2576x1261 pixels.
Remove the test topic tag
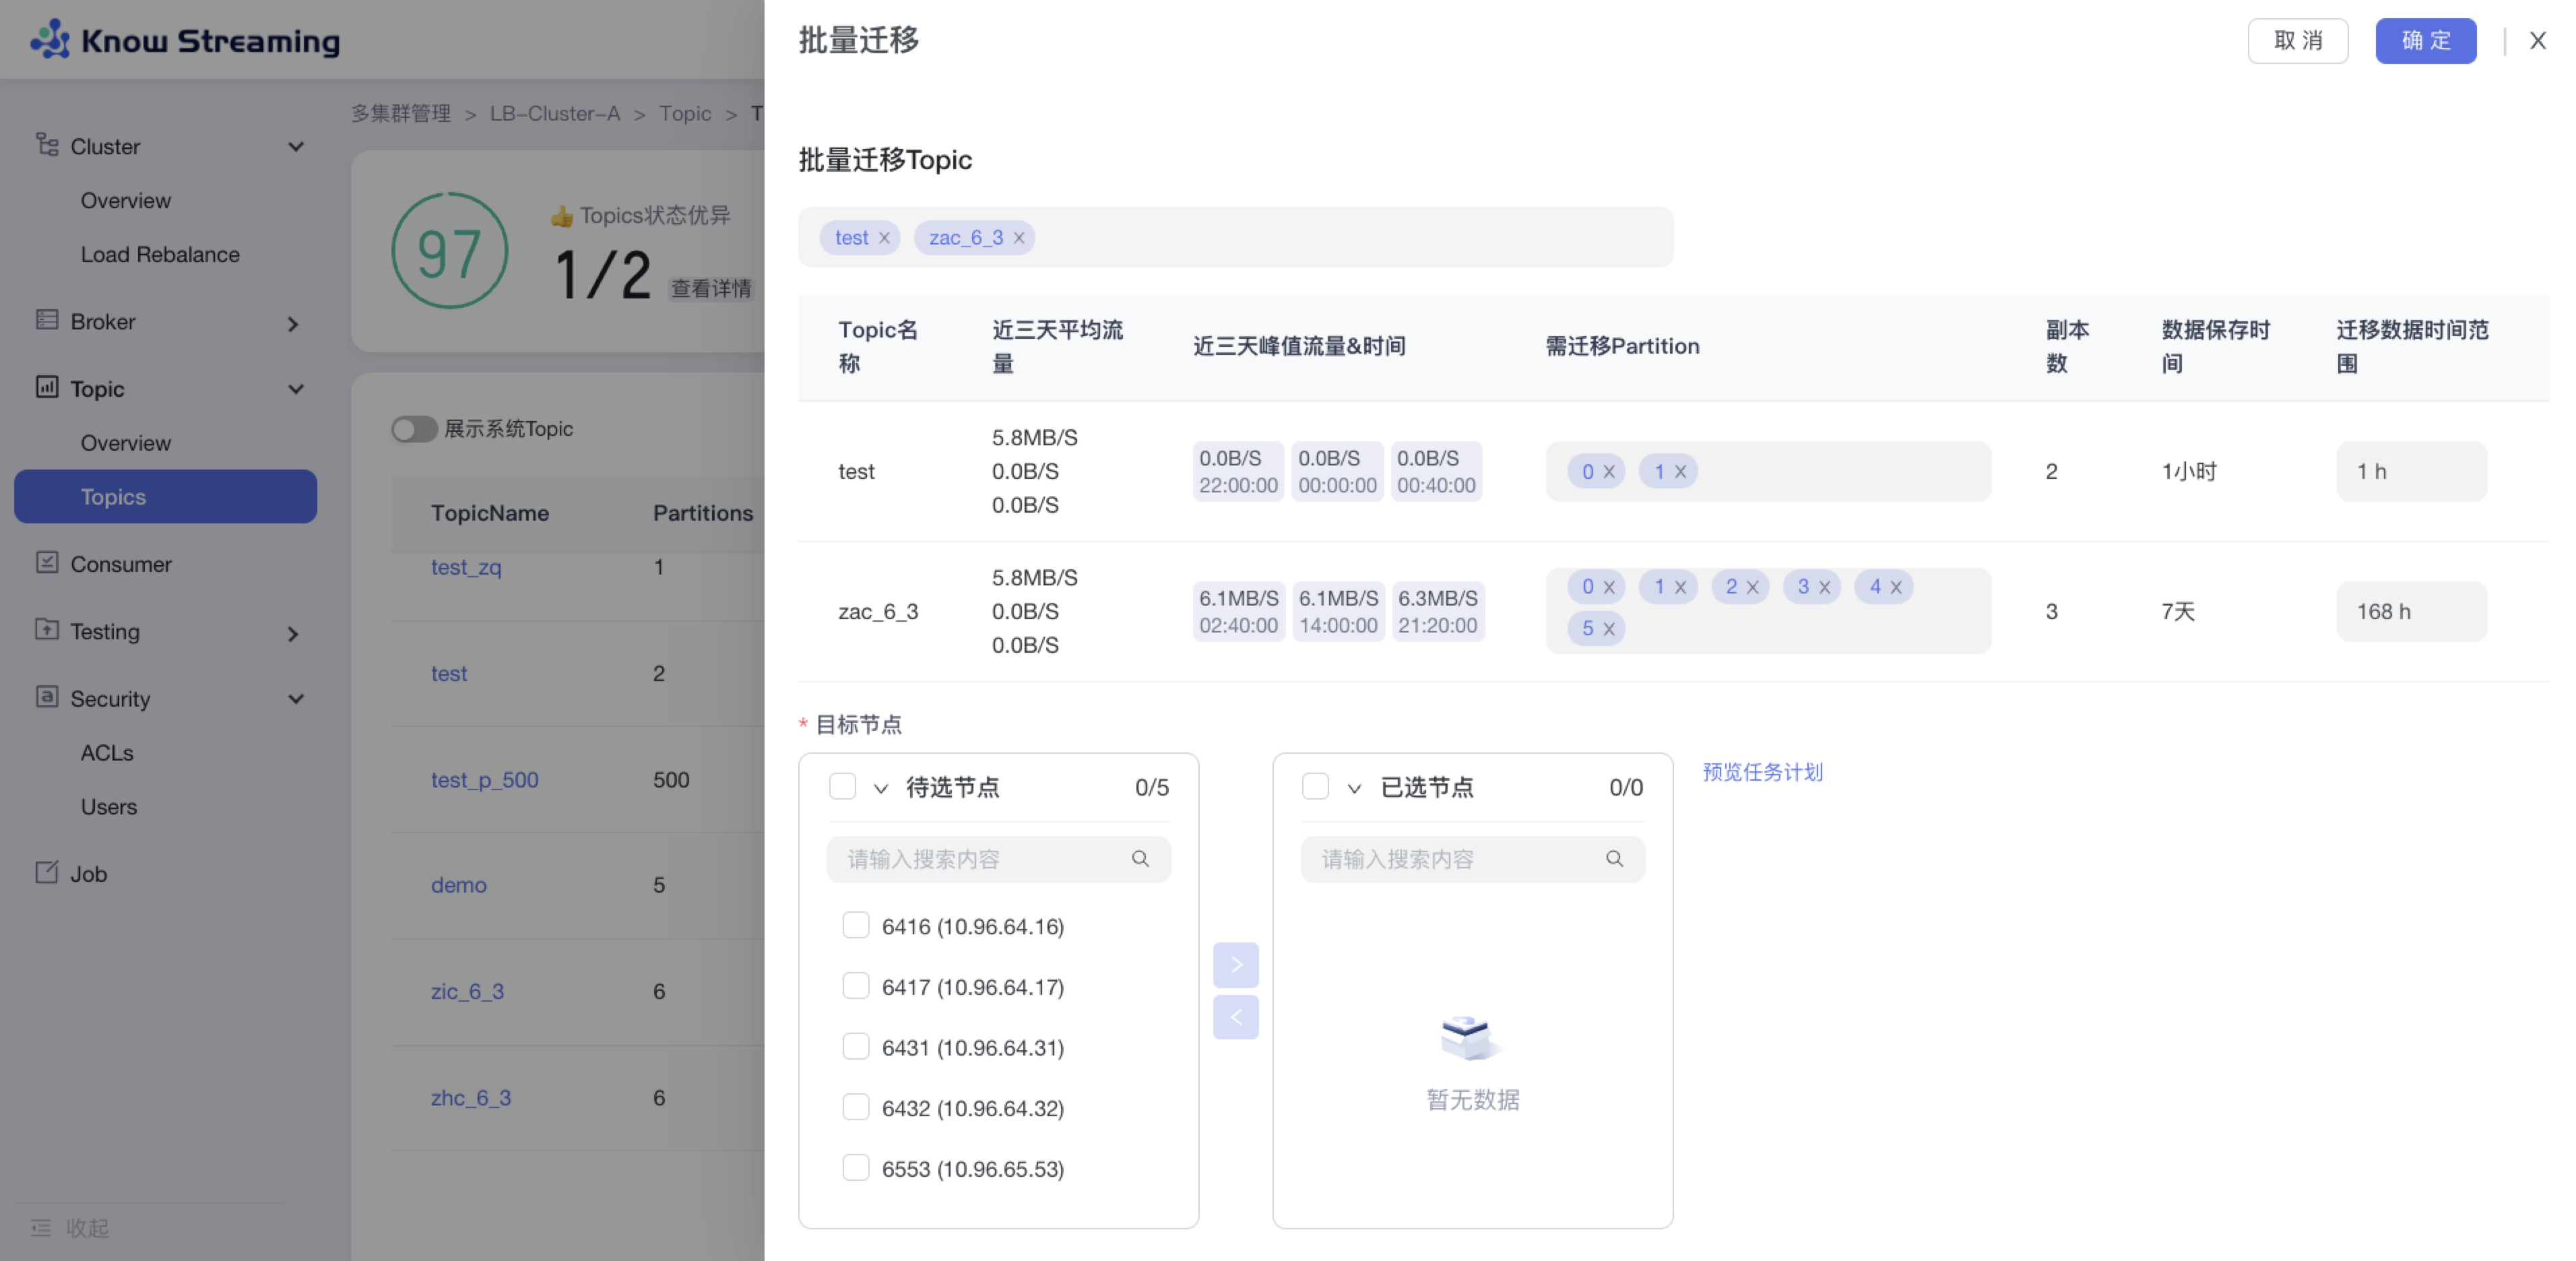[884, 238]
